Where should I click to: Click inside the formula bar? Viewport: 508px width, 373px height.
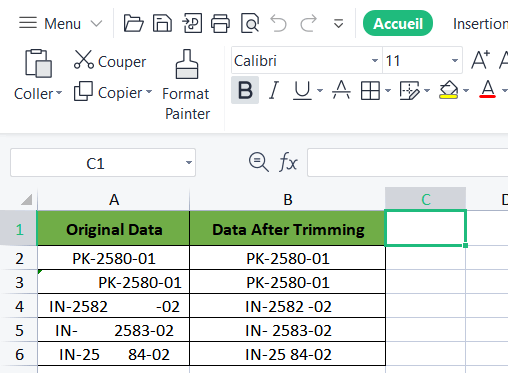(x=407, y=162)
